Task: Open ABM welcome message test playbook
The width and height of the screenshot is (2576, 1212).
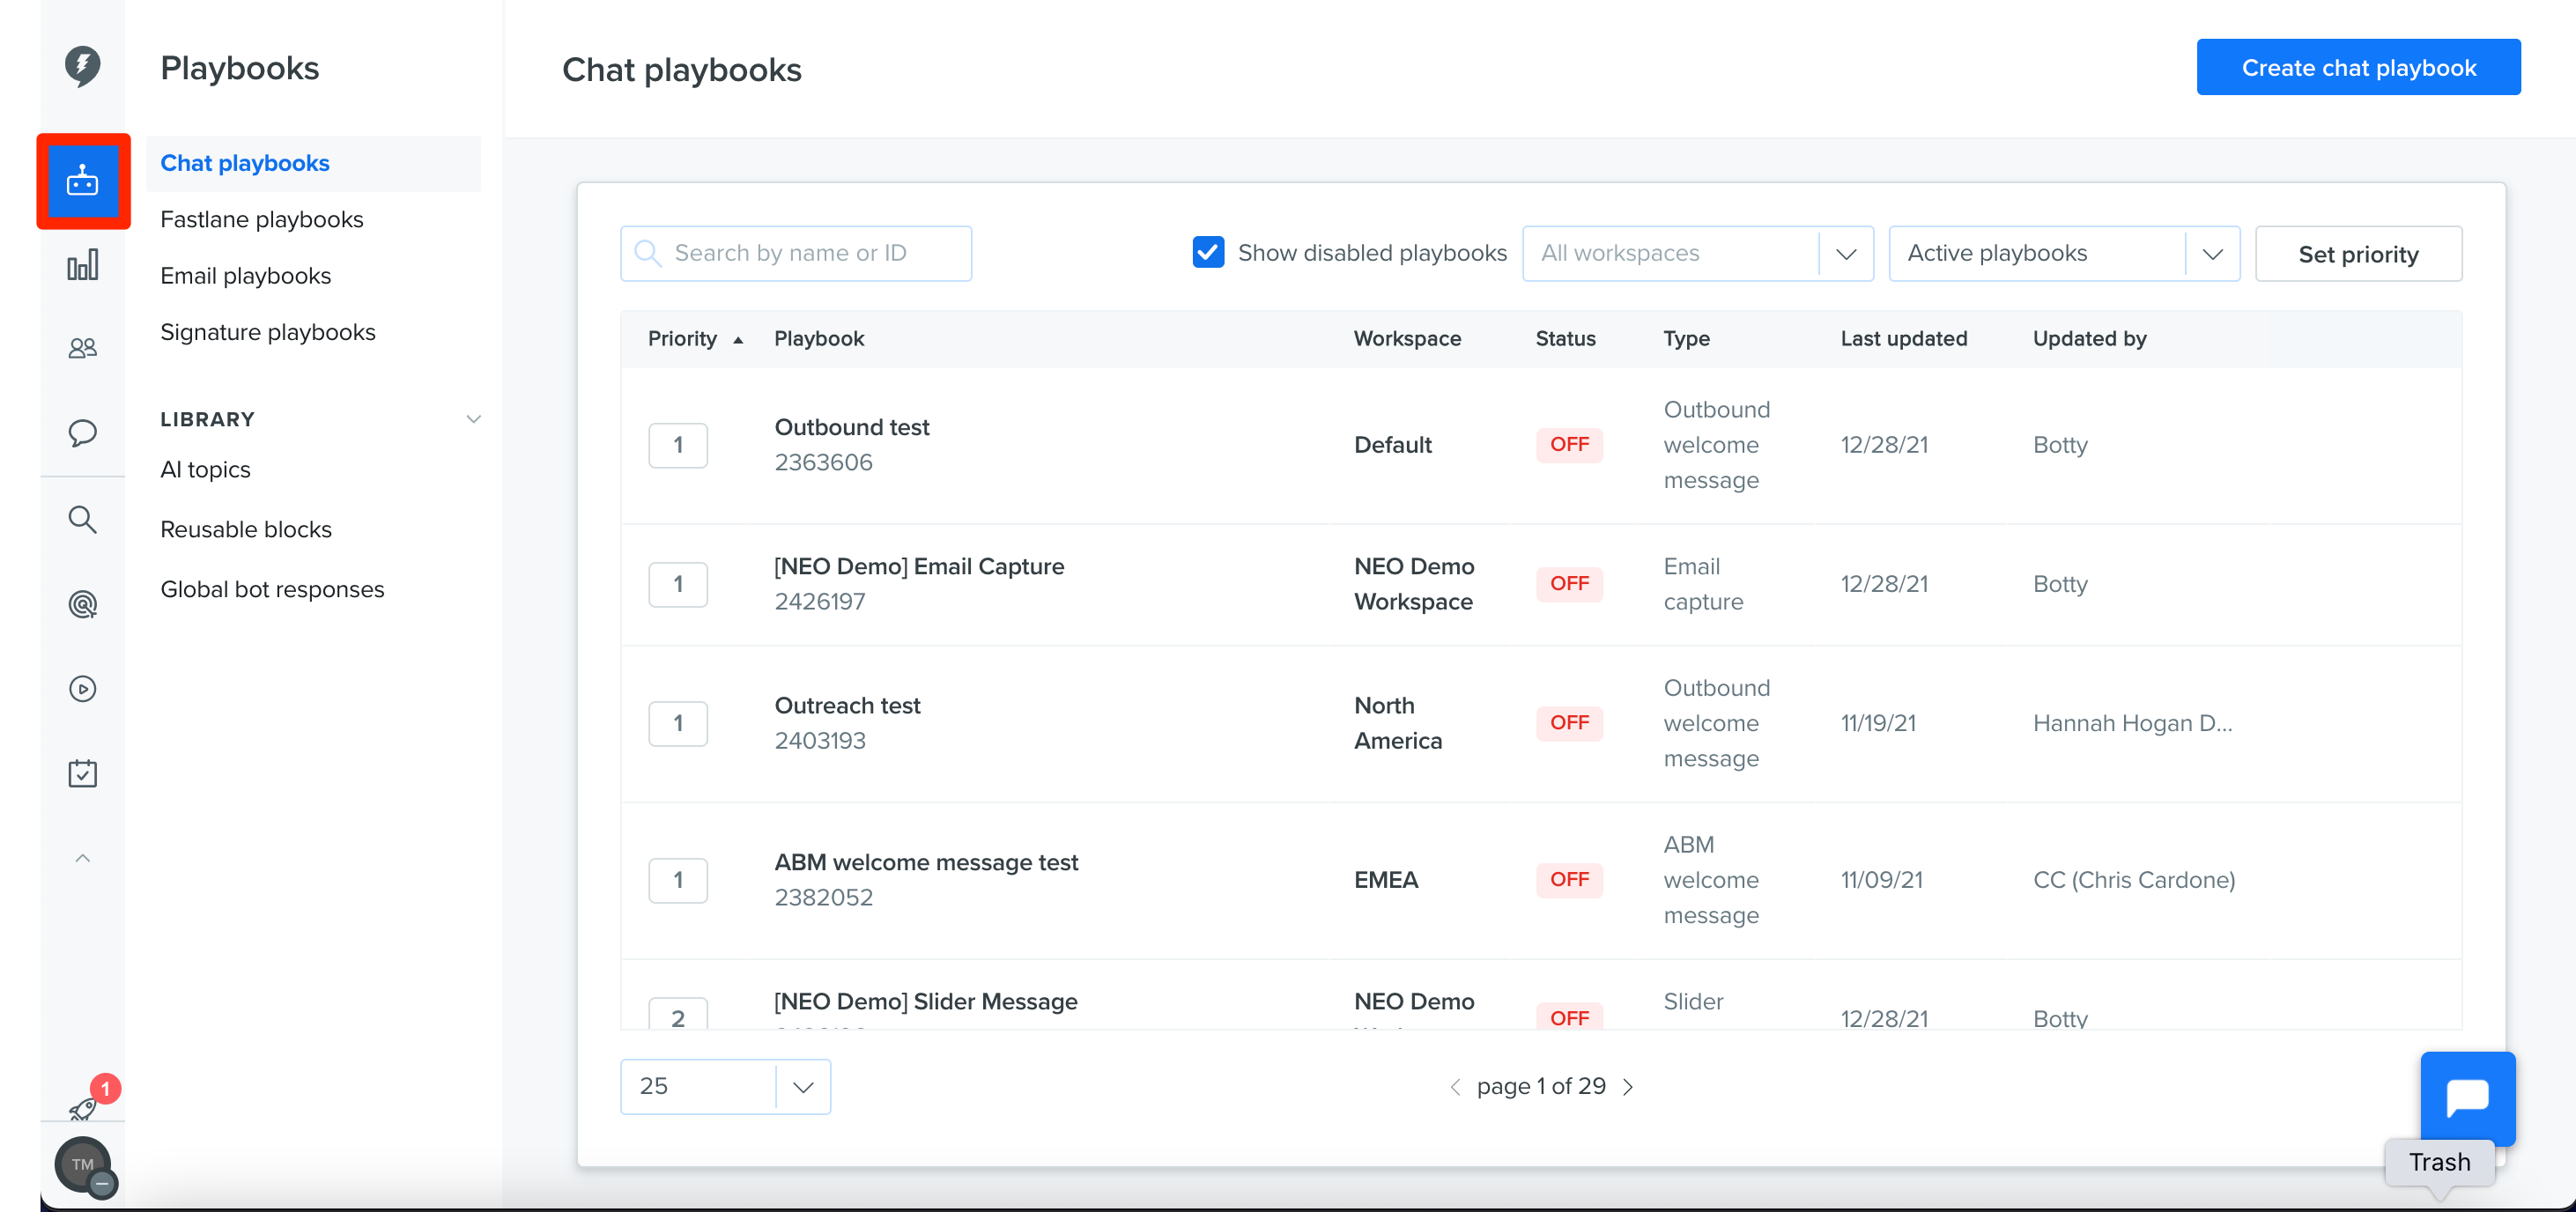Action: (x=926, y=863)
